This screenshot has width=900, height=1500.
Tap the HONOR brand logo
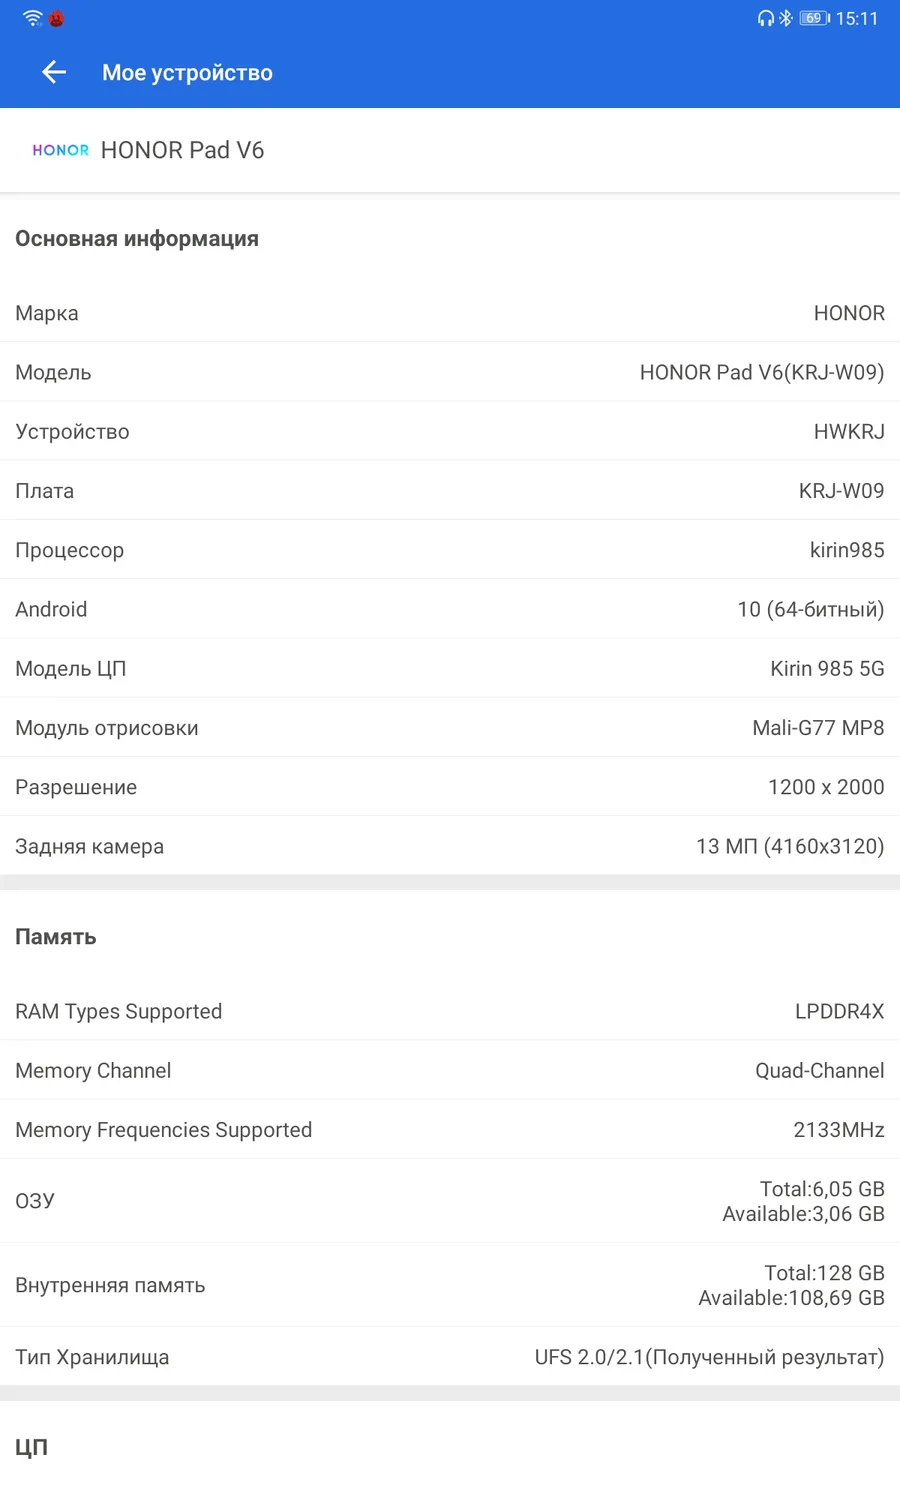(x=60, y=150)
